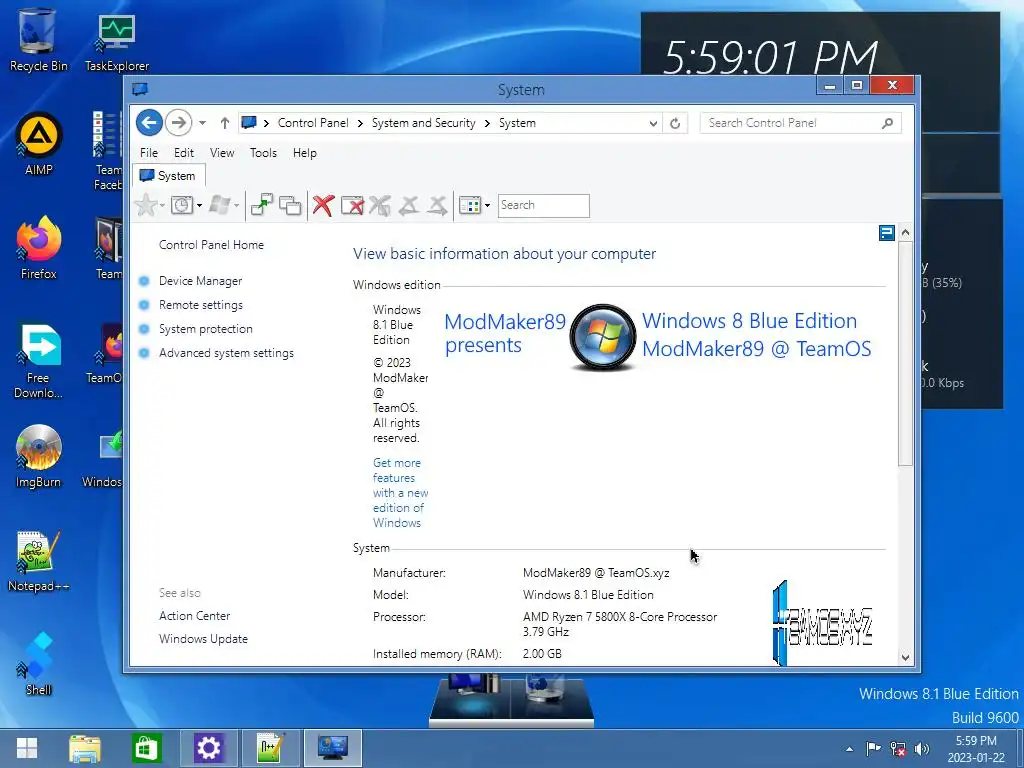Click the taskbar clock showing 5:59 PM
The image size is (1024, 768).
(x=976, y=749)
